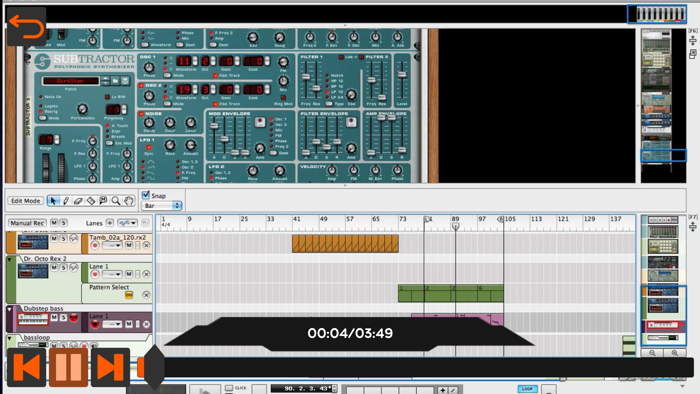This screenshot has height=394, width=700.
Task: Select the Hand tool
Action: (129, 201)
